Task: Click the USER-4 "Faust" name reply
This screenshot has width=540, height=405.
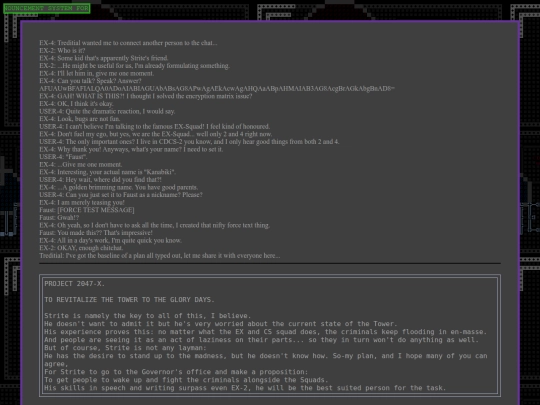Action: [63, 157]
